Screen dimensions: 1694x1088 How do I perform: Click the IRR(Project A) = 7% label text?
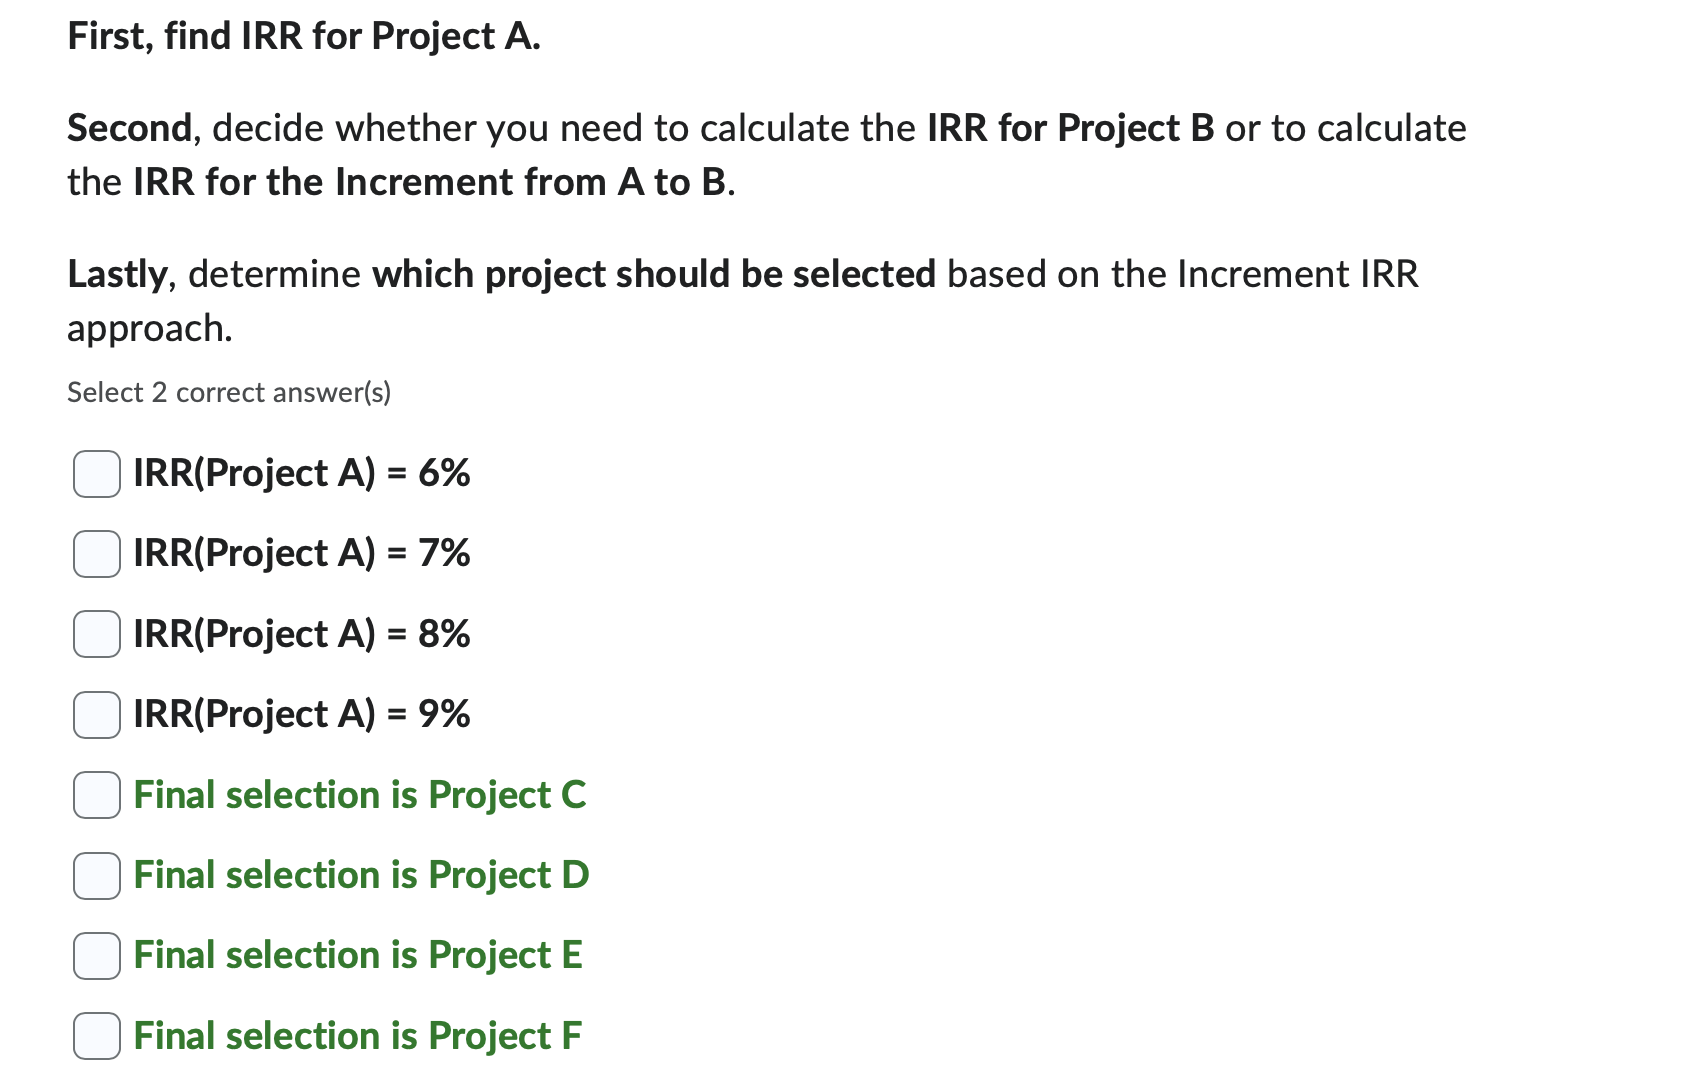300,554
